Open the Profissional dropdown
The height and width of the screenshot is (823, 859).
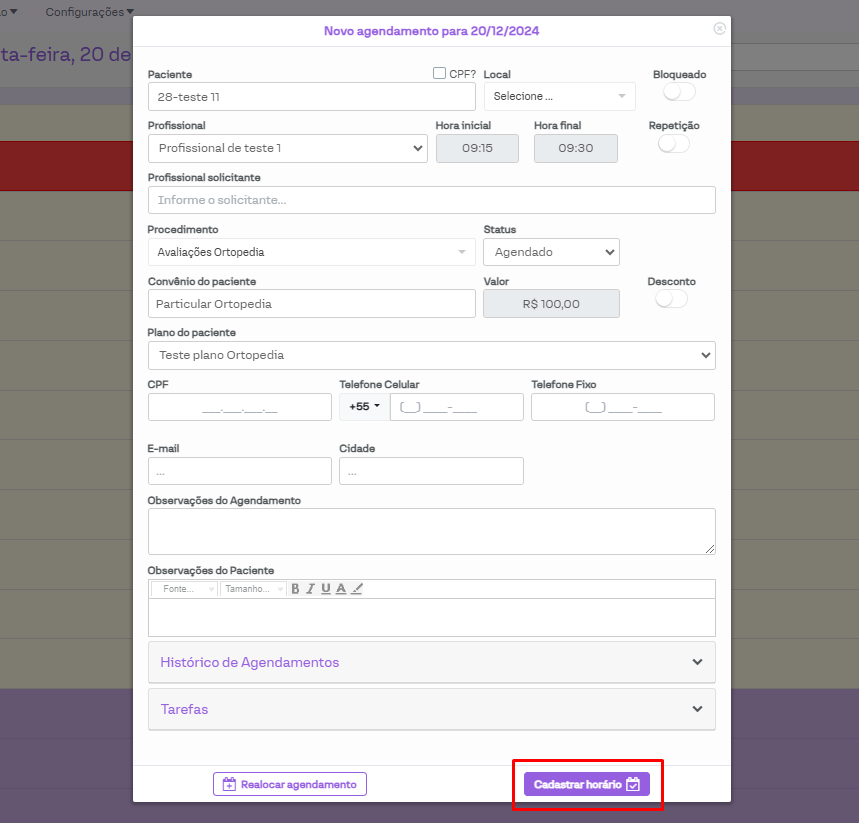[288, 148]
